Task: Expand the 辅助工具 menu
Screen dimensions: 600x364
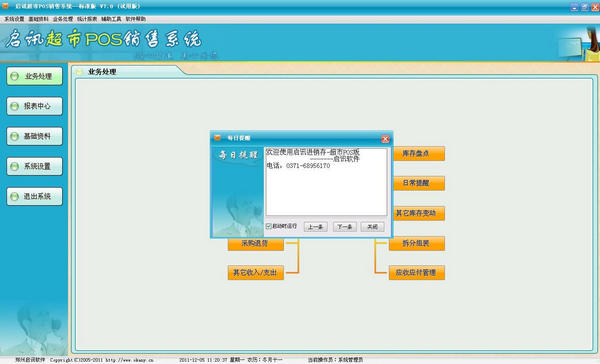Action: (111, 19)
